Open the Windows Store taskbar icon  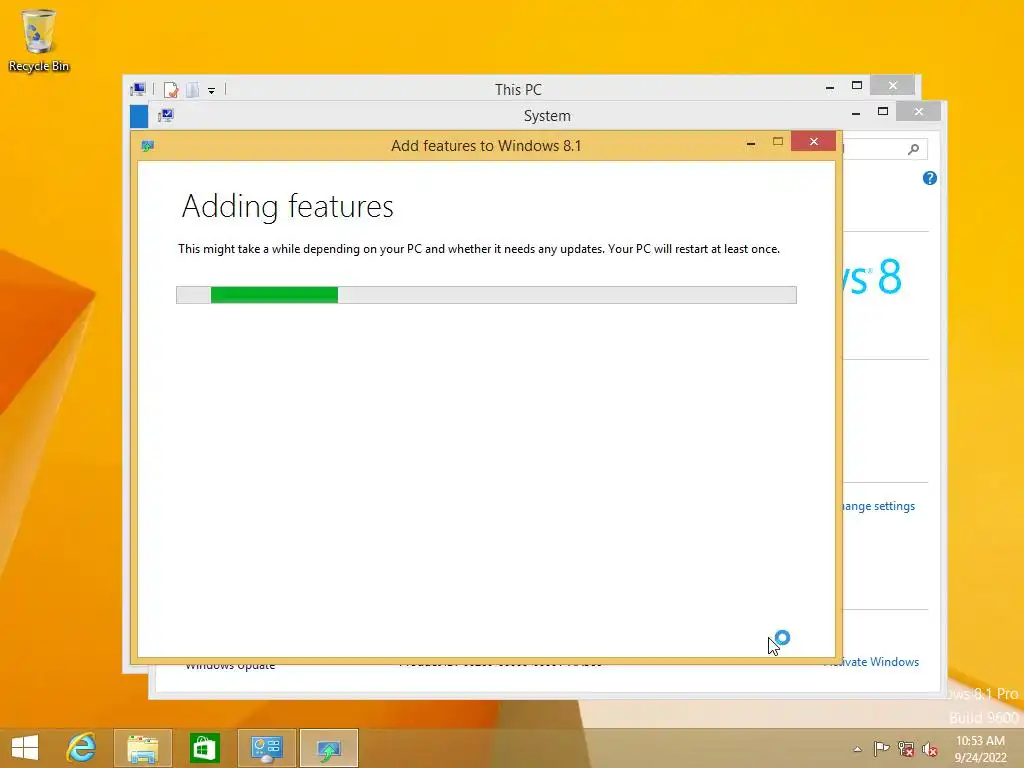tap(204, 748)
